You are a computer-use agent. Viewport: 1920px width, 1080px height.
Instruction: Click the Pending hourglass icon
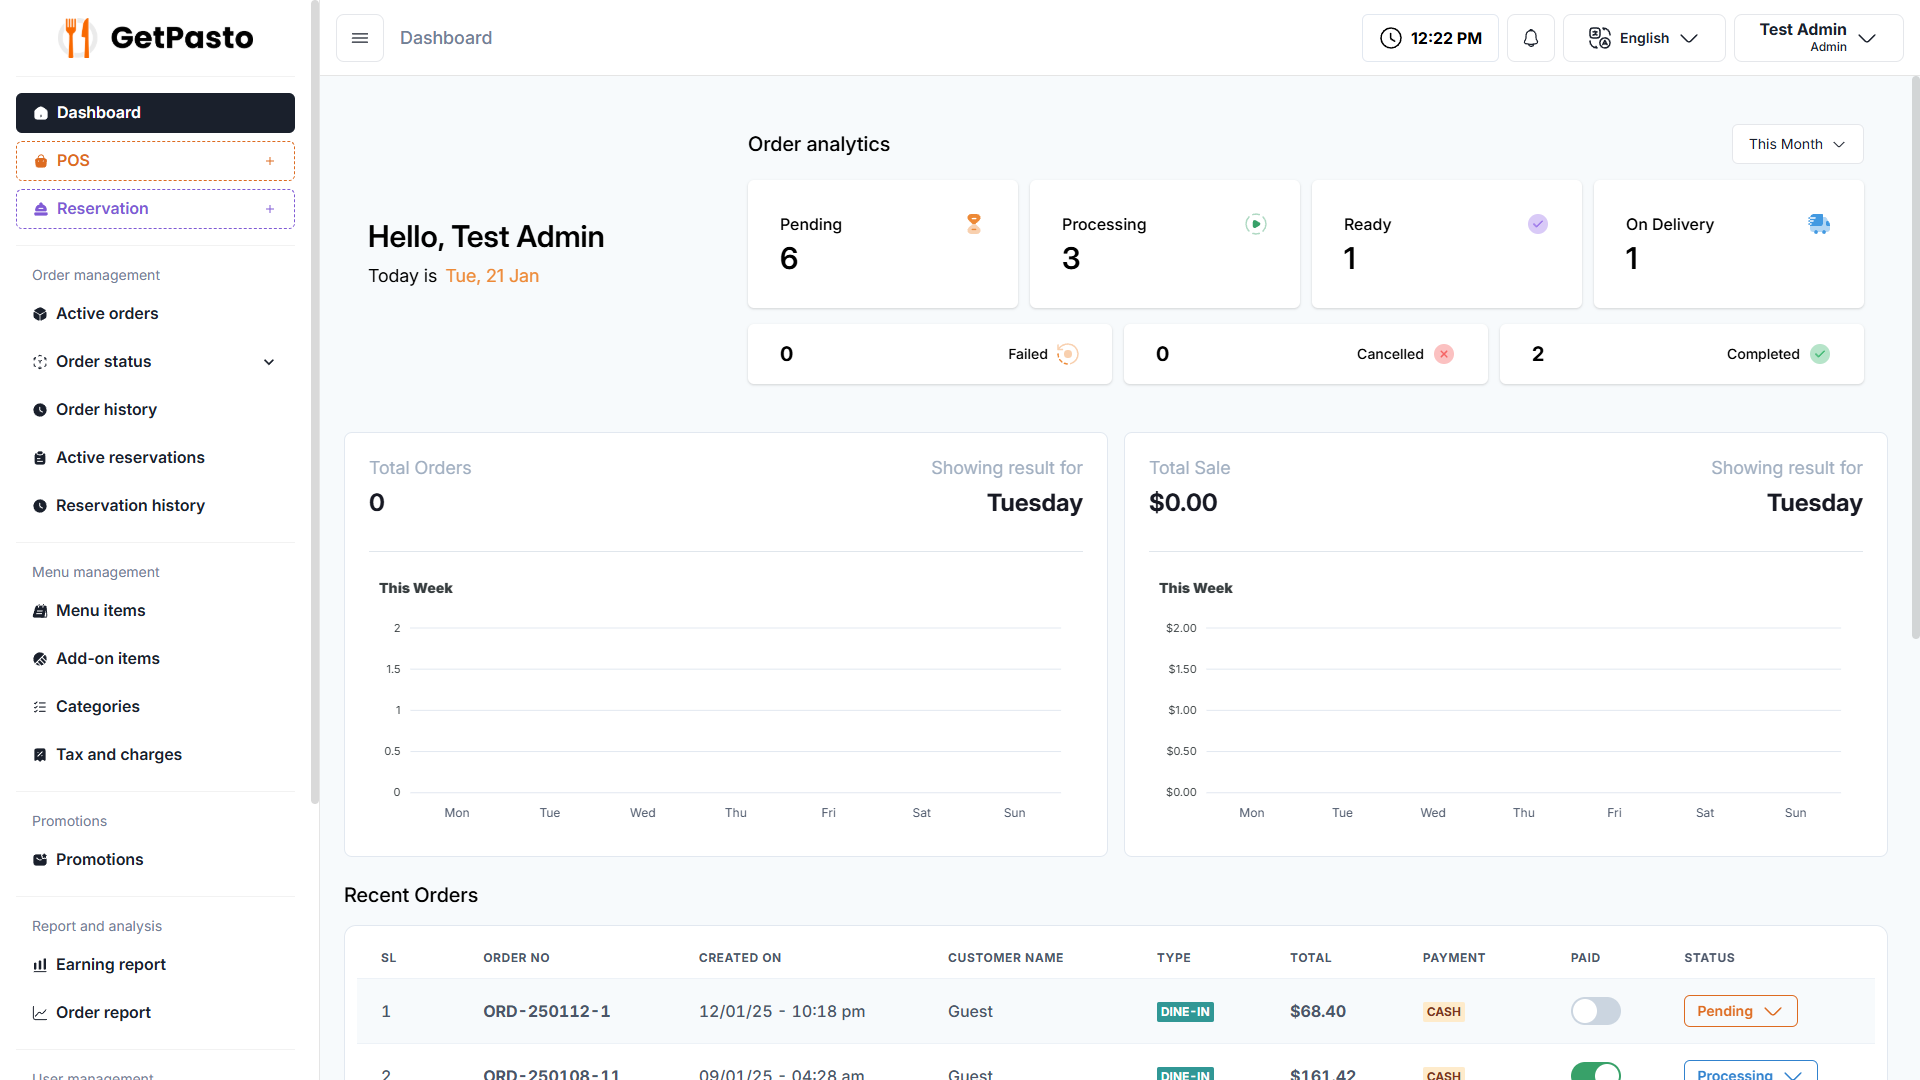(x=973, y=224)
